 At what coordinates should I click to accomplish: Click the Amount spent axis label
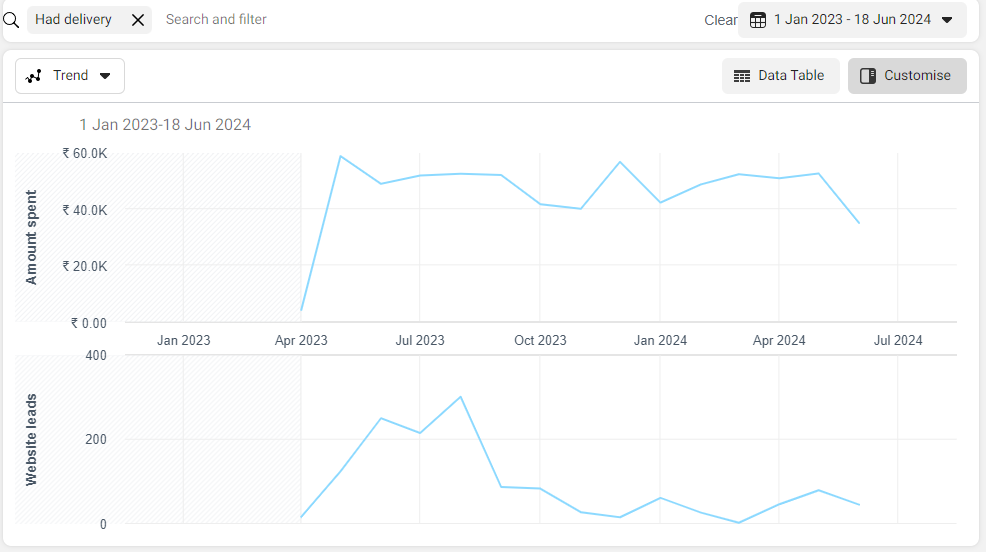point(31,237)
